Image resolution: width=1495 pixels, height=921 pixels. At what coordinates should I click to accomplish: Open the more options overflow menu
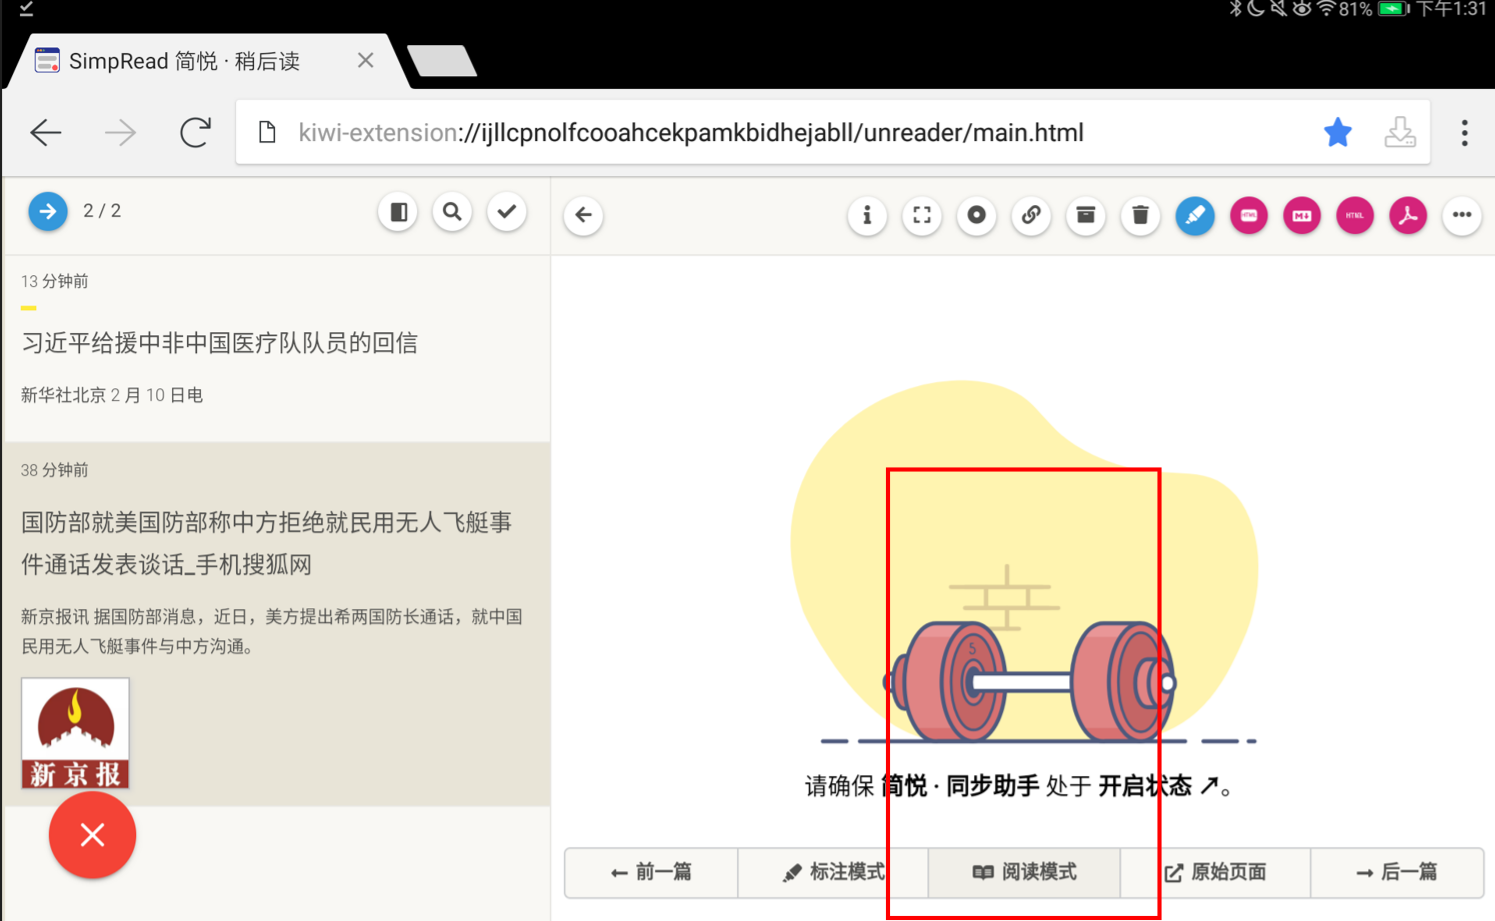[x=1461, y=215]
